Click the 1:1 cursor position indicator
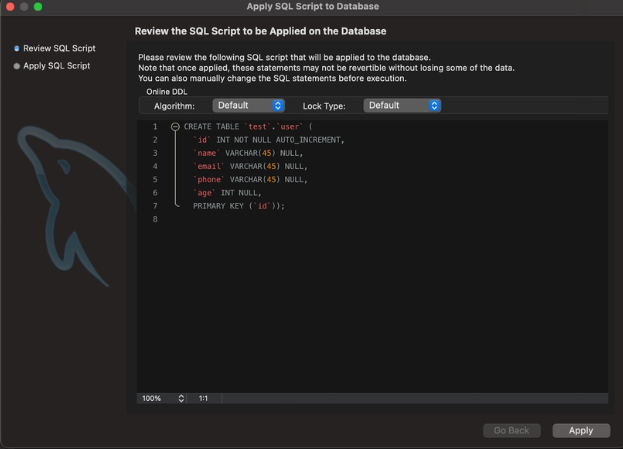623x449 pixels. [x=203, y=398]
